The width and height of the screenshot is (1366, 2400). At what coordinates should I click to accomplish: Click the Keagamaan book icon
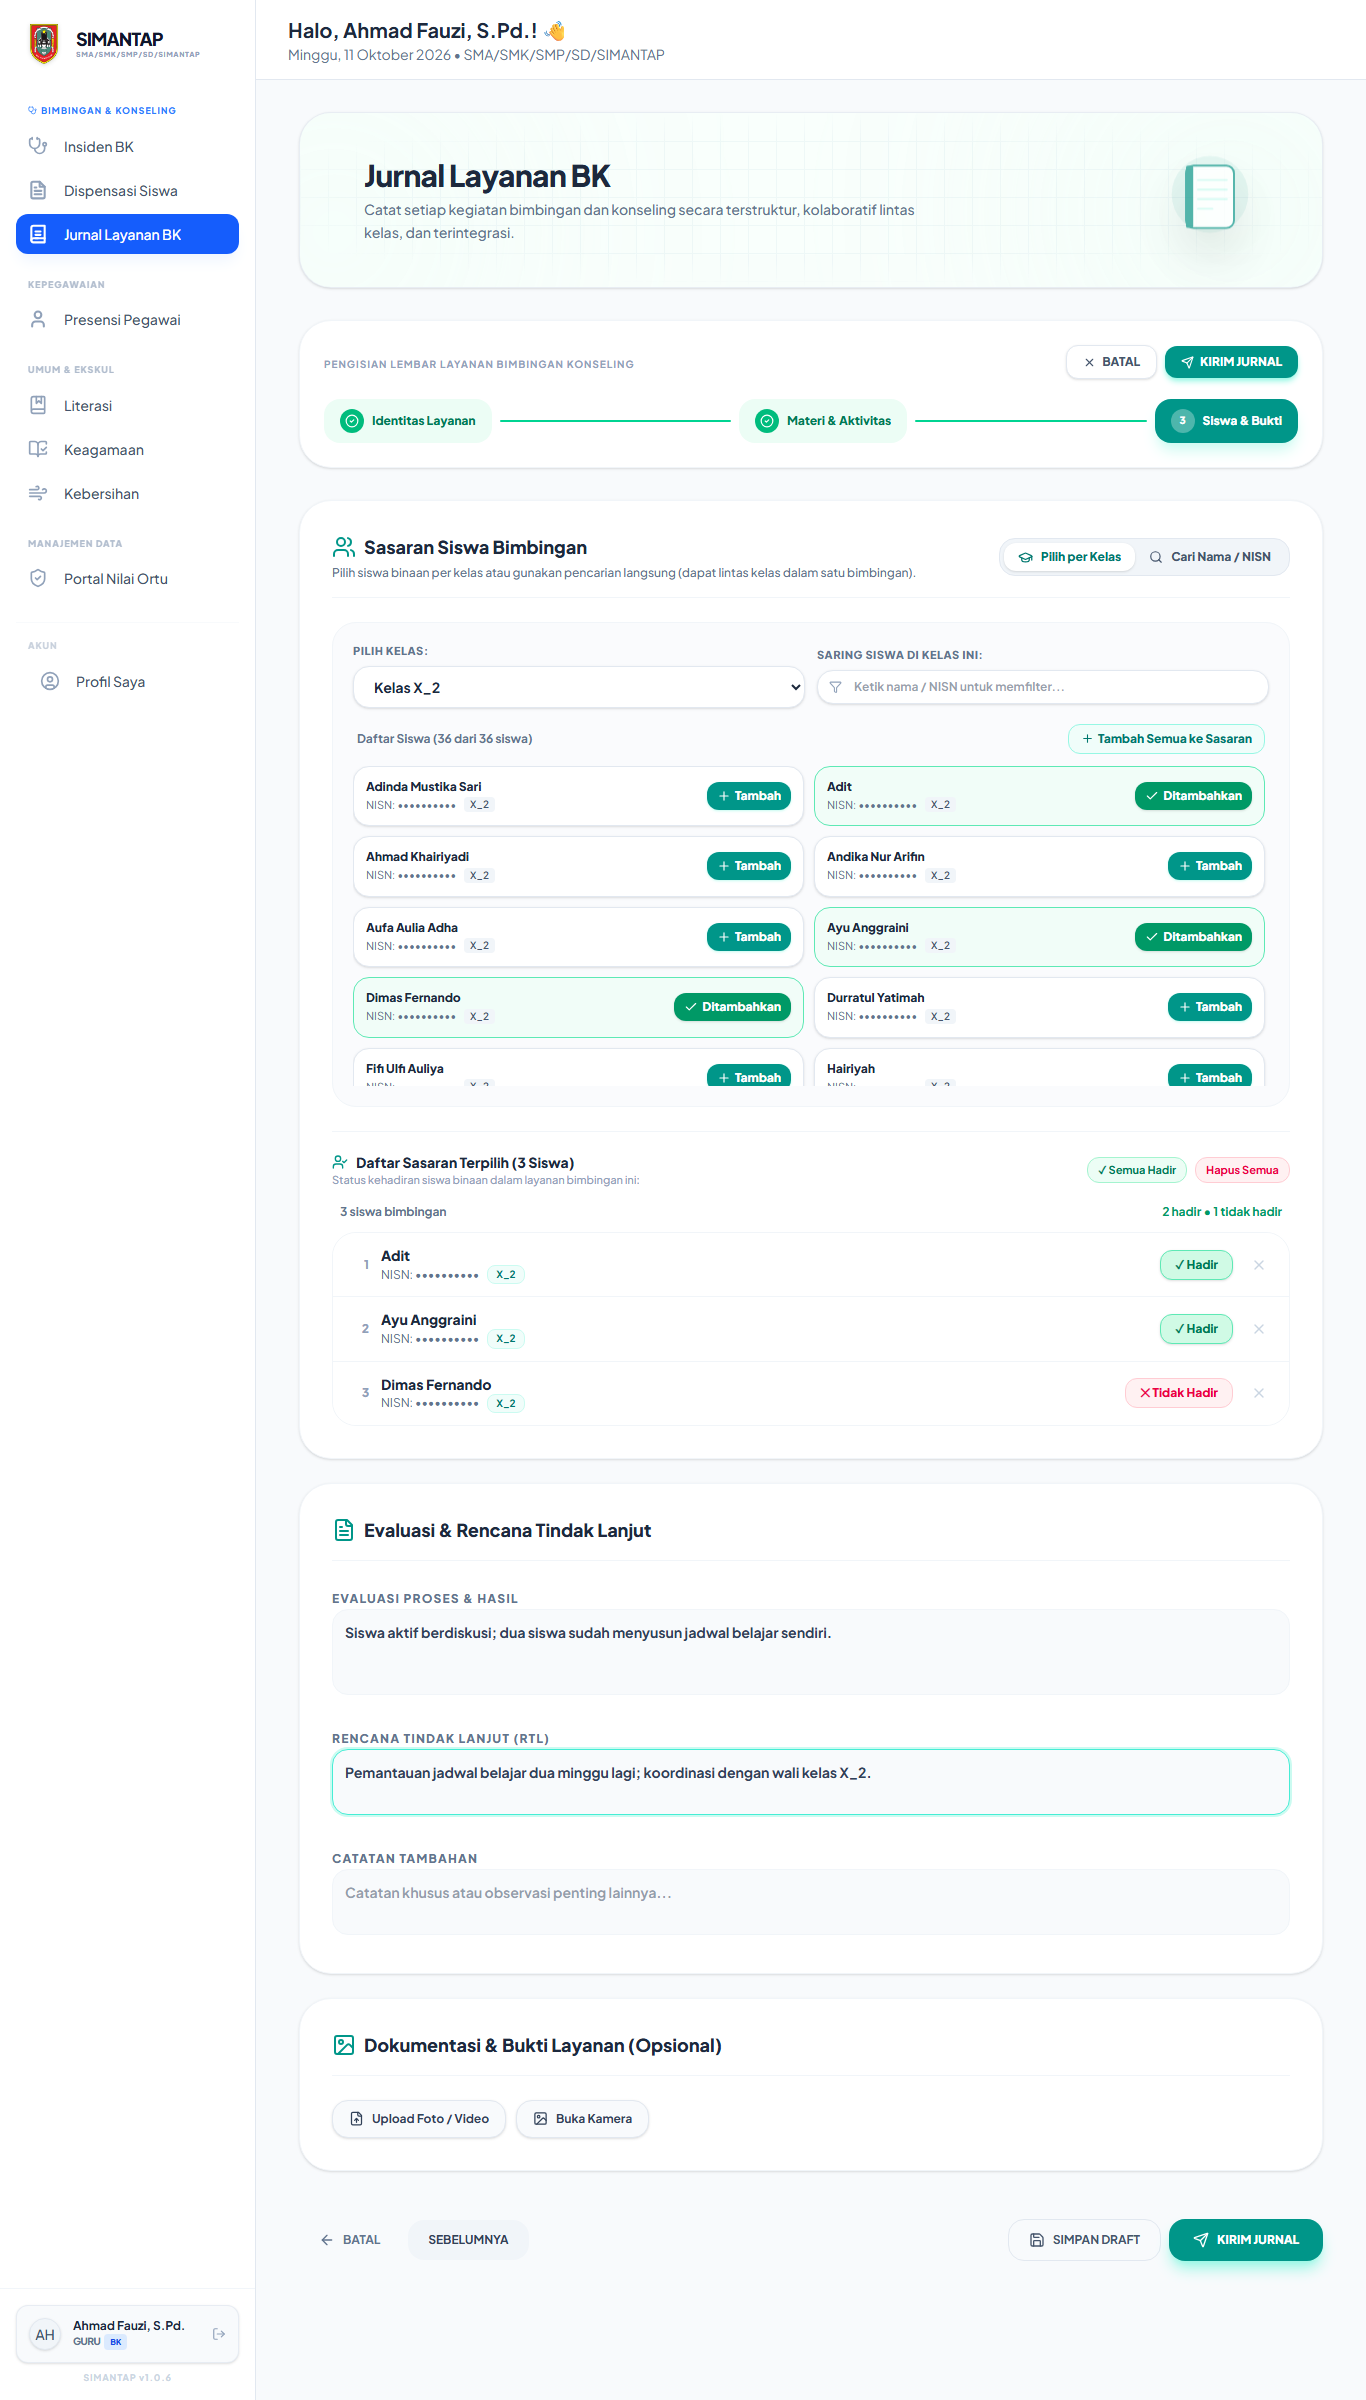[38, 449]
